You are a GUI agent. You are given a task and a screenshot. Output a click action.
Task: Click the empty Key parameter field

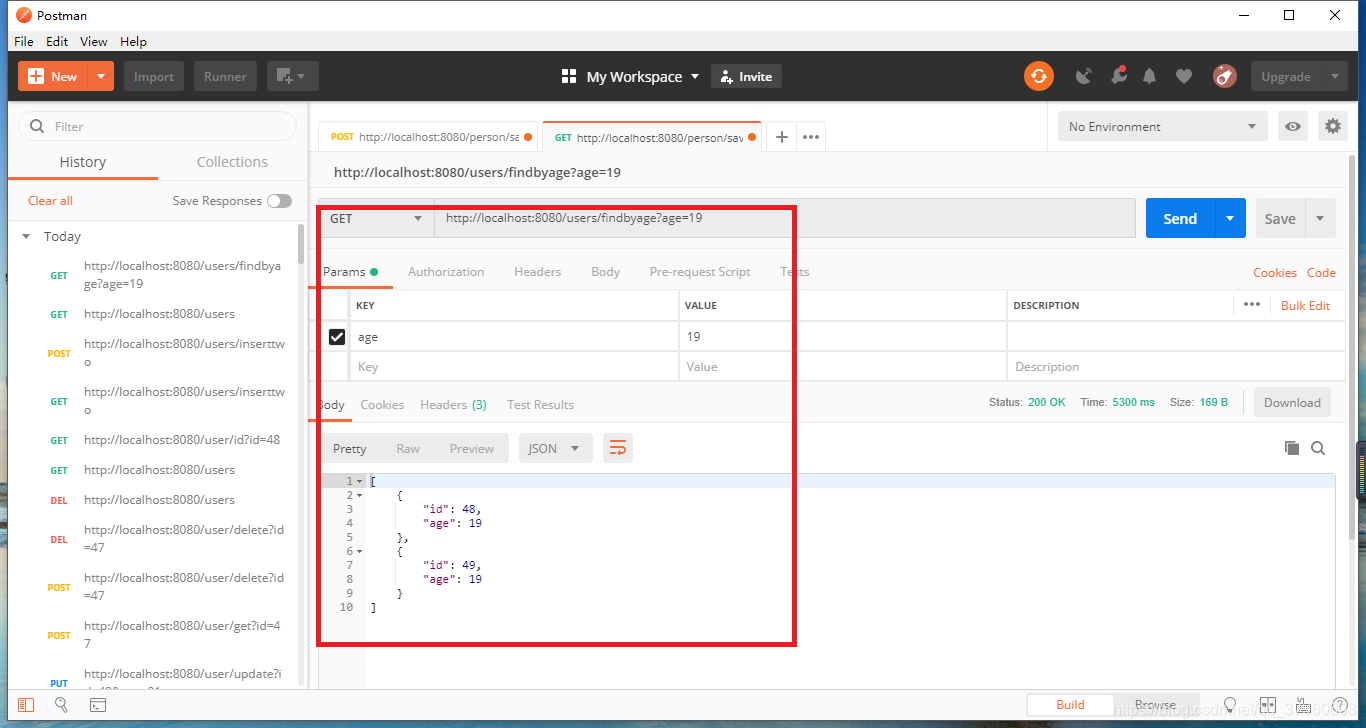pos(514,367)
